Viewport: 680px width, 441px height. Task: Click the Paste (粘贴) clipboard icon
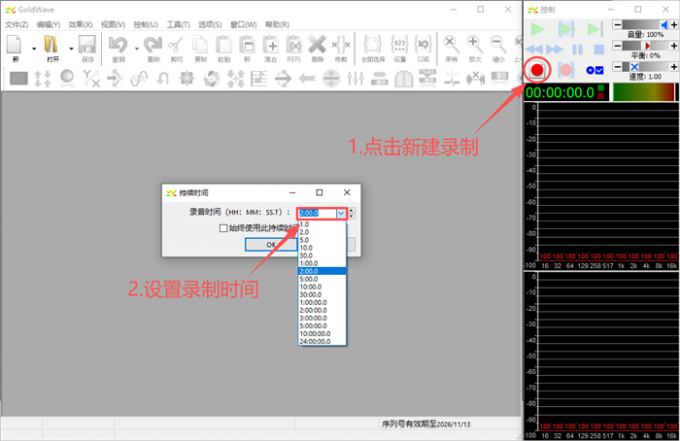point(224,45)
